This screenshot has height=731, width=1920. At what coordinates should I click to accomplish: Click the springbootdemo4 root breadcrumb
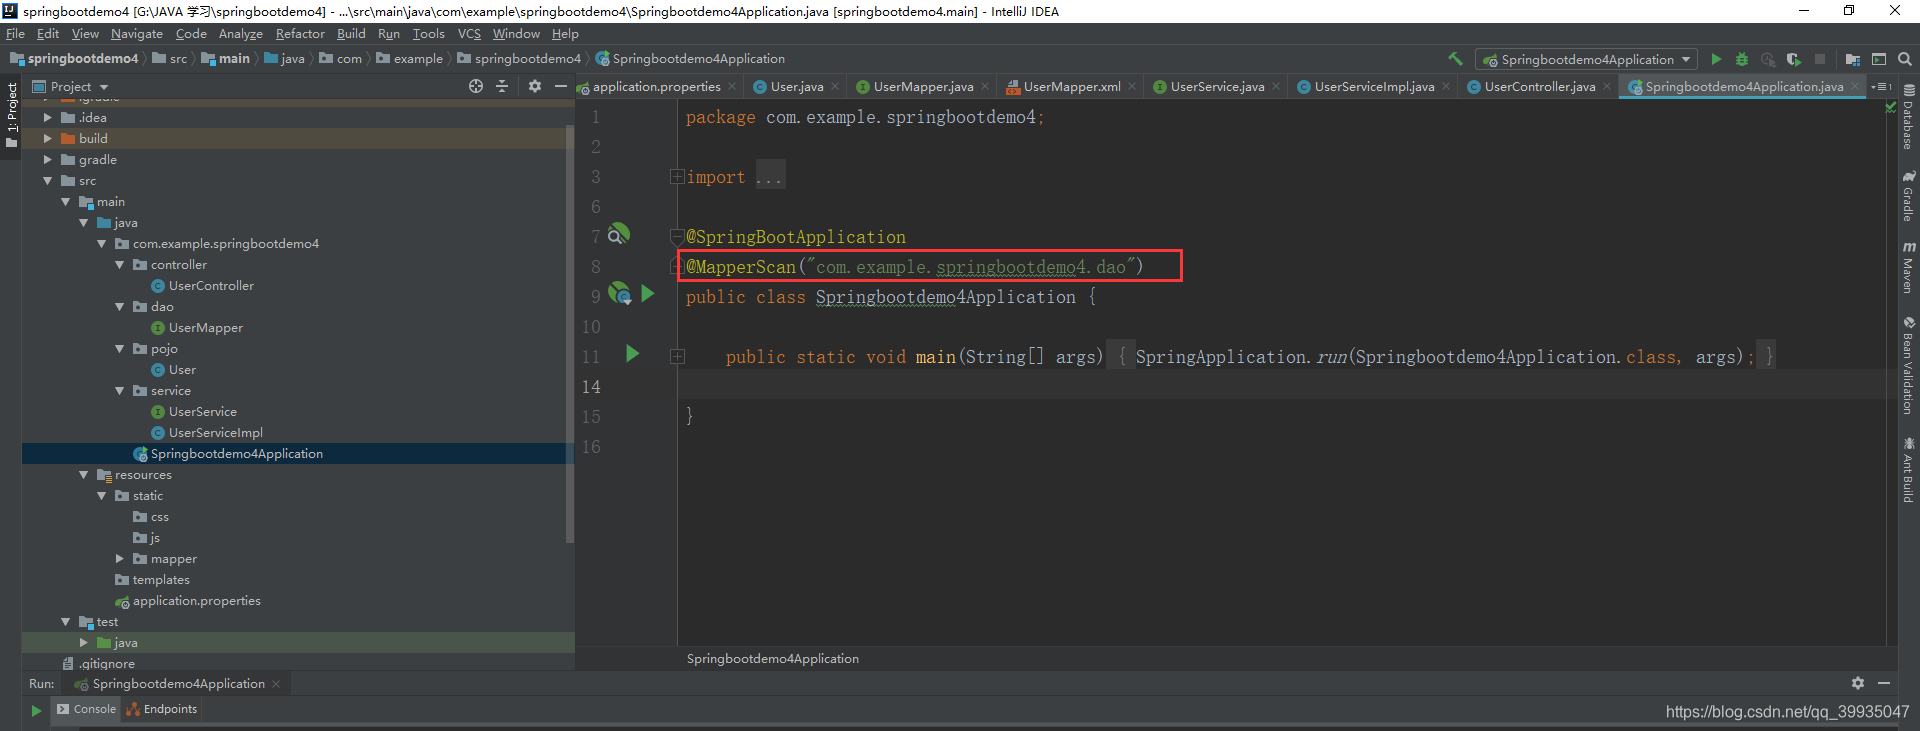(x=74, y=59)
